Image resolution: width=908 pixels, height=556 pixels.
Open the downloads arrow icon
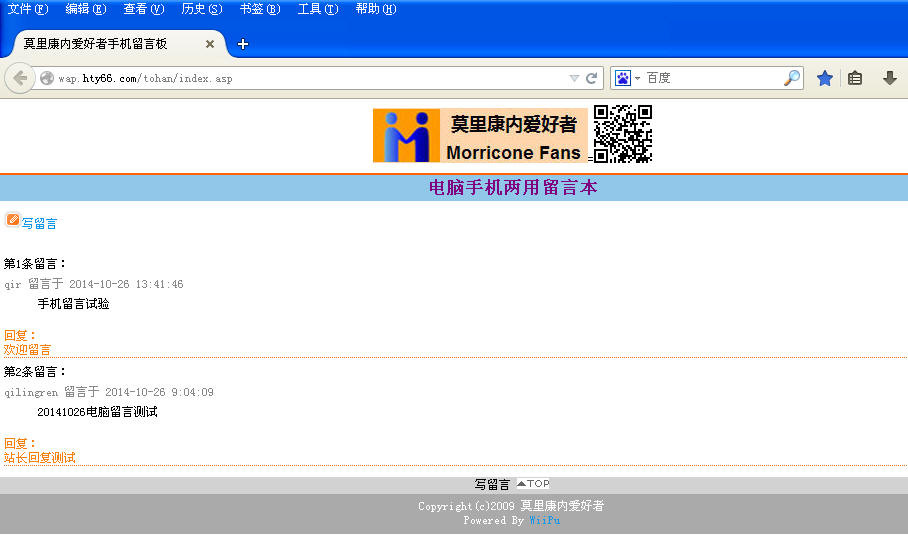point(889,78)
